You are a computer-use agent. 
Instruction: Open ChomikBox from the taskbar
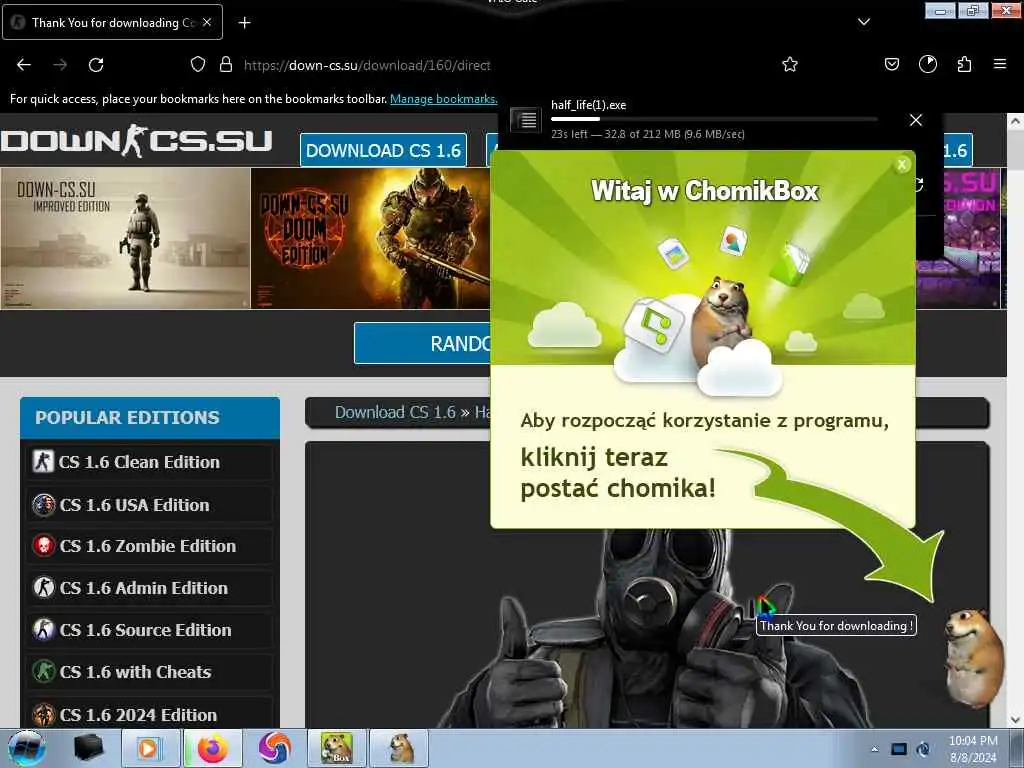coord(337,748)
